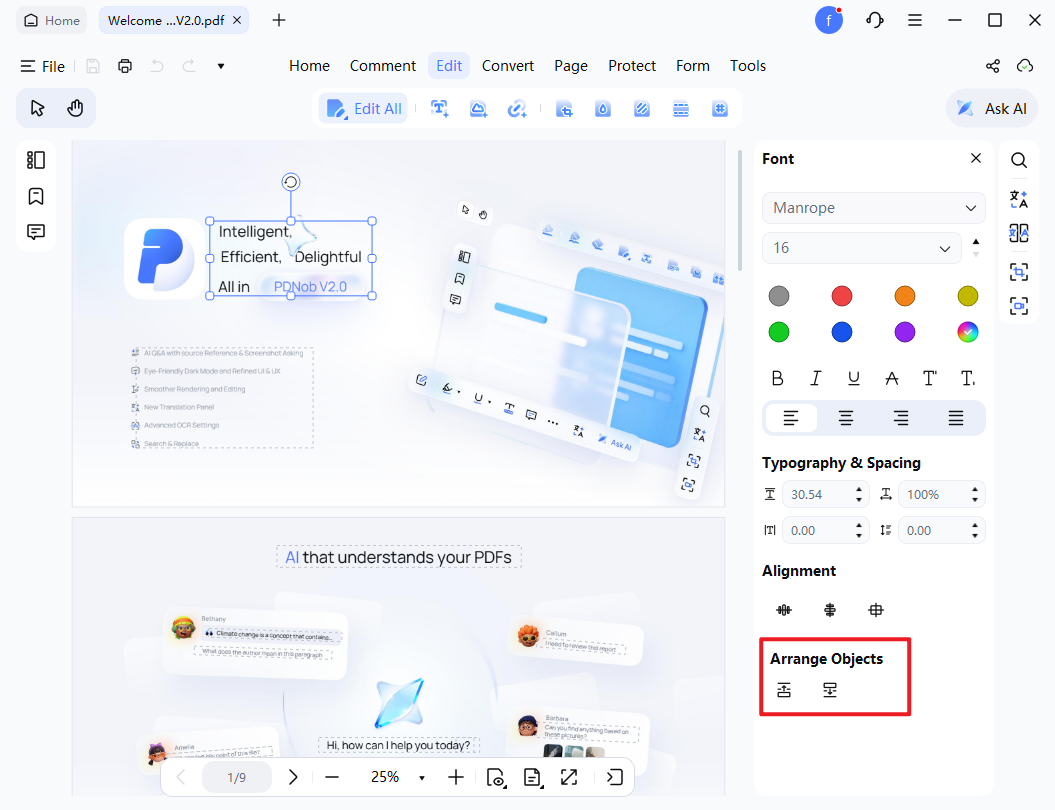Toggle subscript text formatting
The height and width of the screenshot is (810, 1055).
[968, 379]
